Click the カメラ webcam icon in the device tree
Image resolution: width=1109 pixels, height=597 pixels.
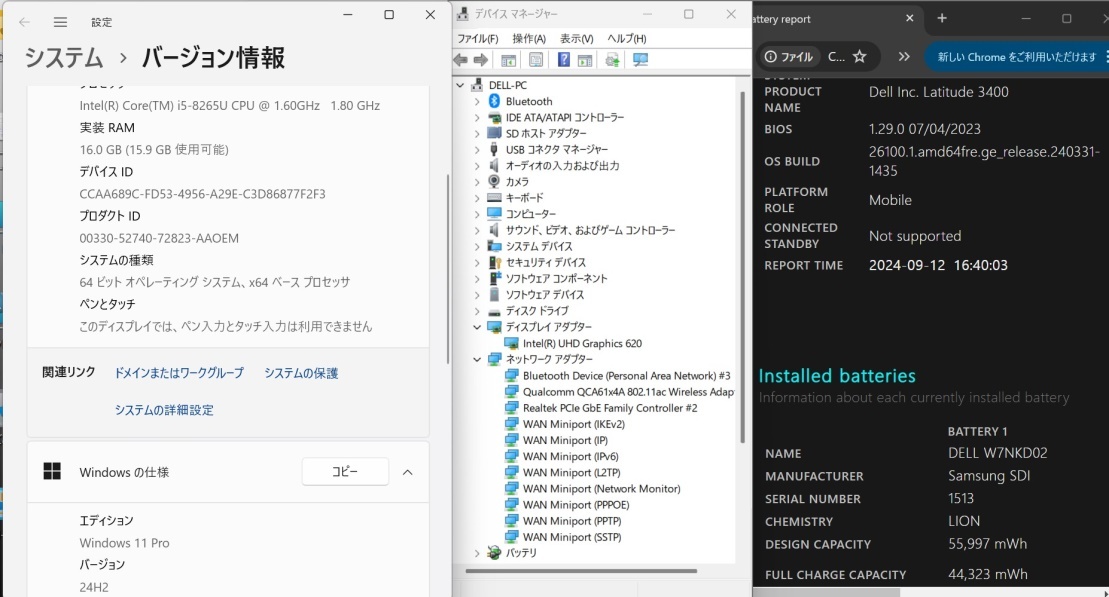(x=494, y=182)
